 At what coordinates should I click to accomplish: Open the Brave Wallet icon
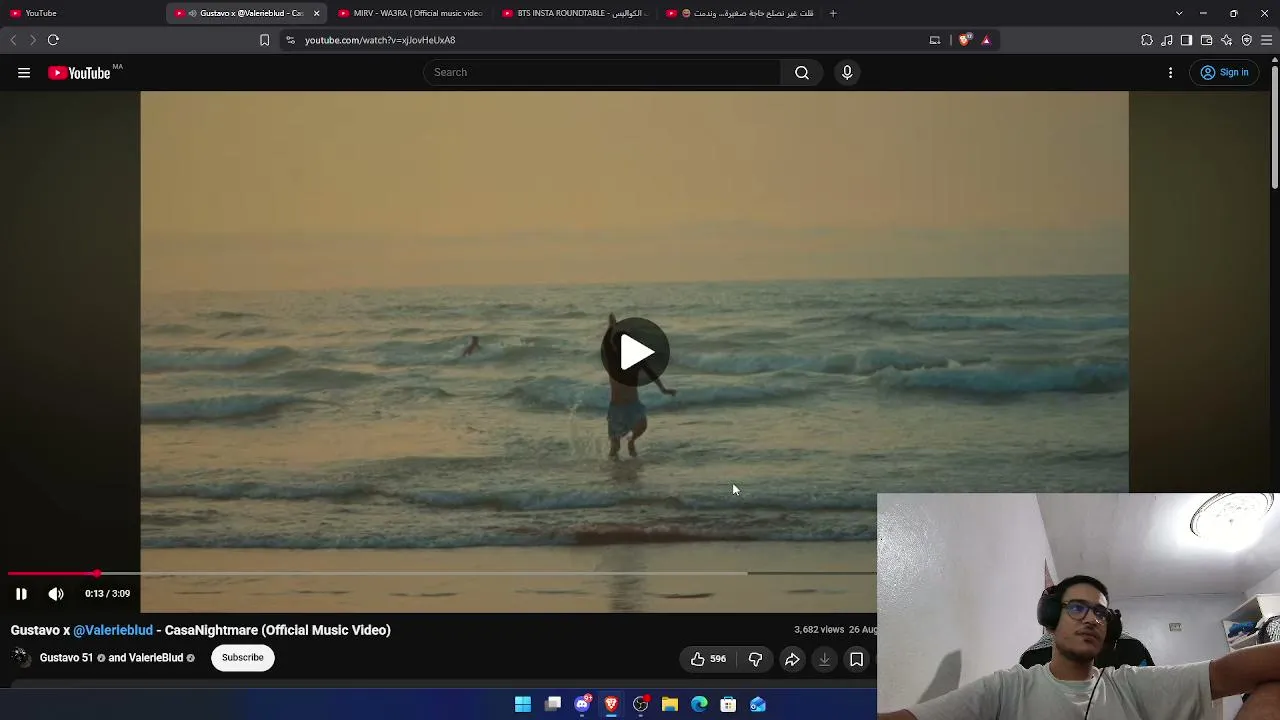(x=1206, y=40)
